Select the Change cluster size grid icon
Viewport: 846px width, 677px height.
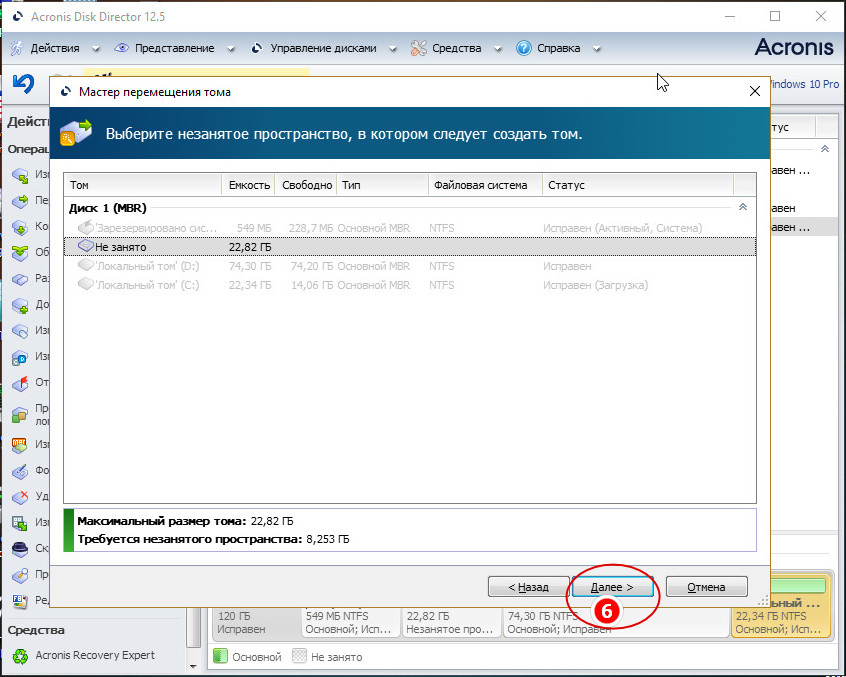pyautogui.click(x=20, y=523)
